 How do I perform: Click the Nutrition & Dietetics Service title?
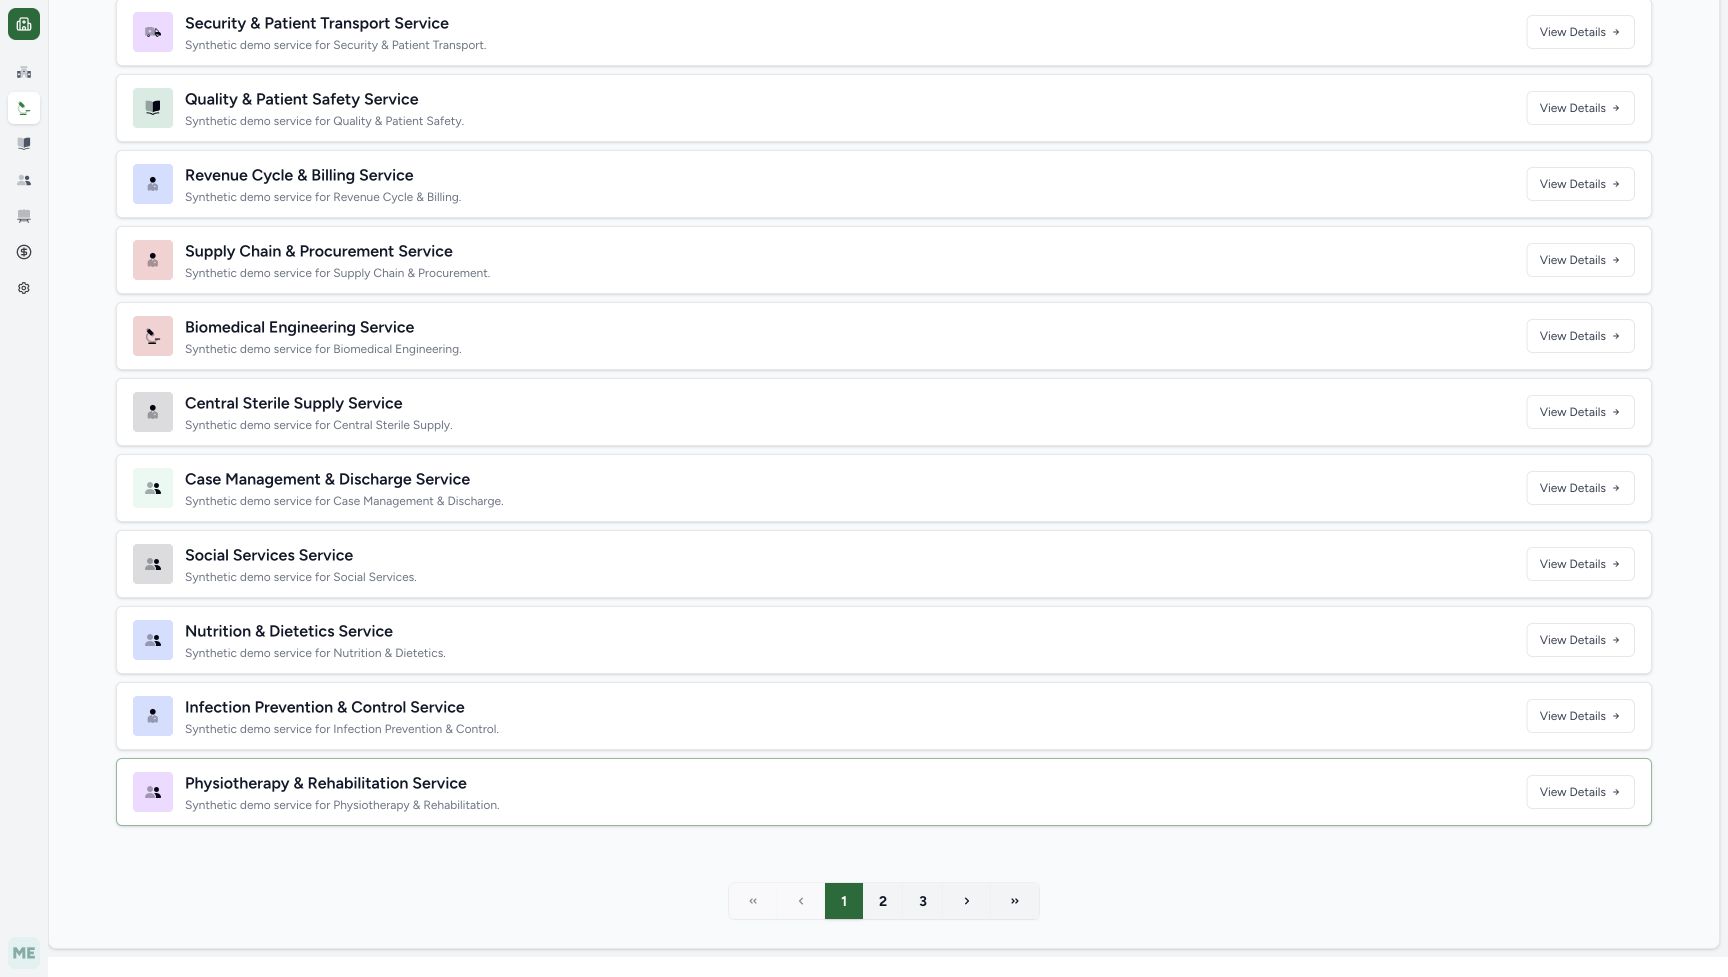pos(289,631)
